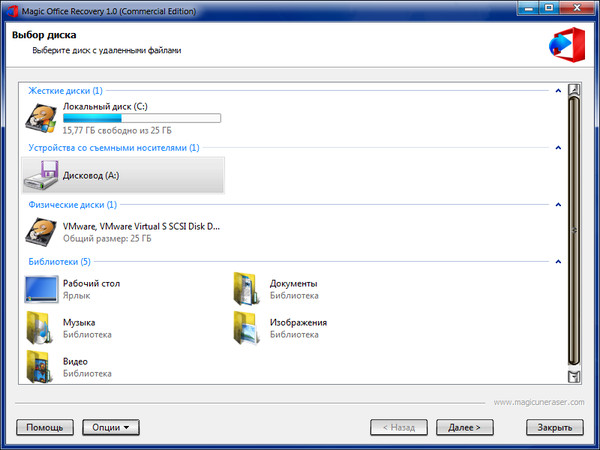Select the Local Disk (C:) drive icon
600x450 pixels.
pyautogui.click(x=42, y=118)
